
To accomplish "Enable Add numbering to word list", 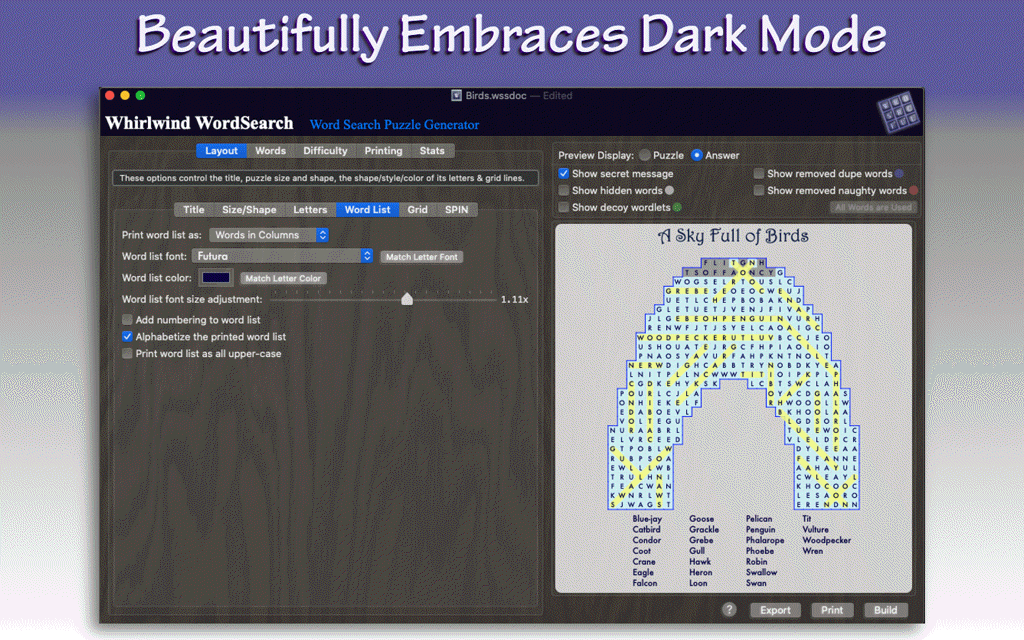I will (x=127, y=320).
